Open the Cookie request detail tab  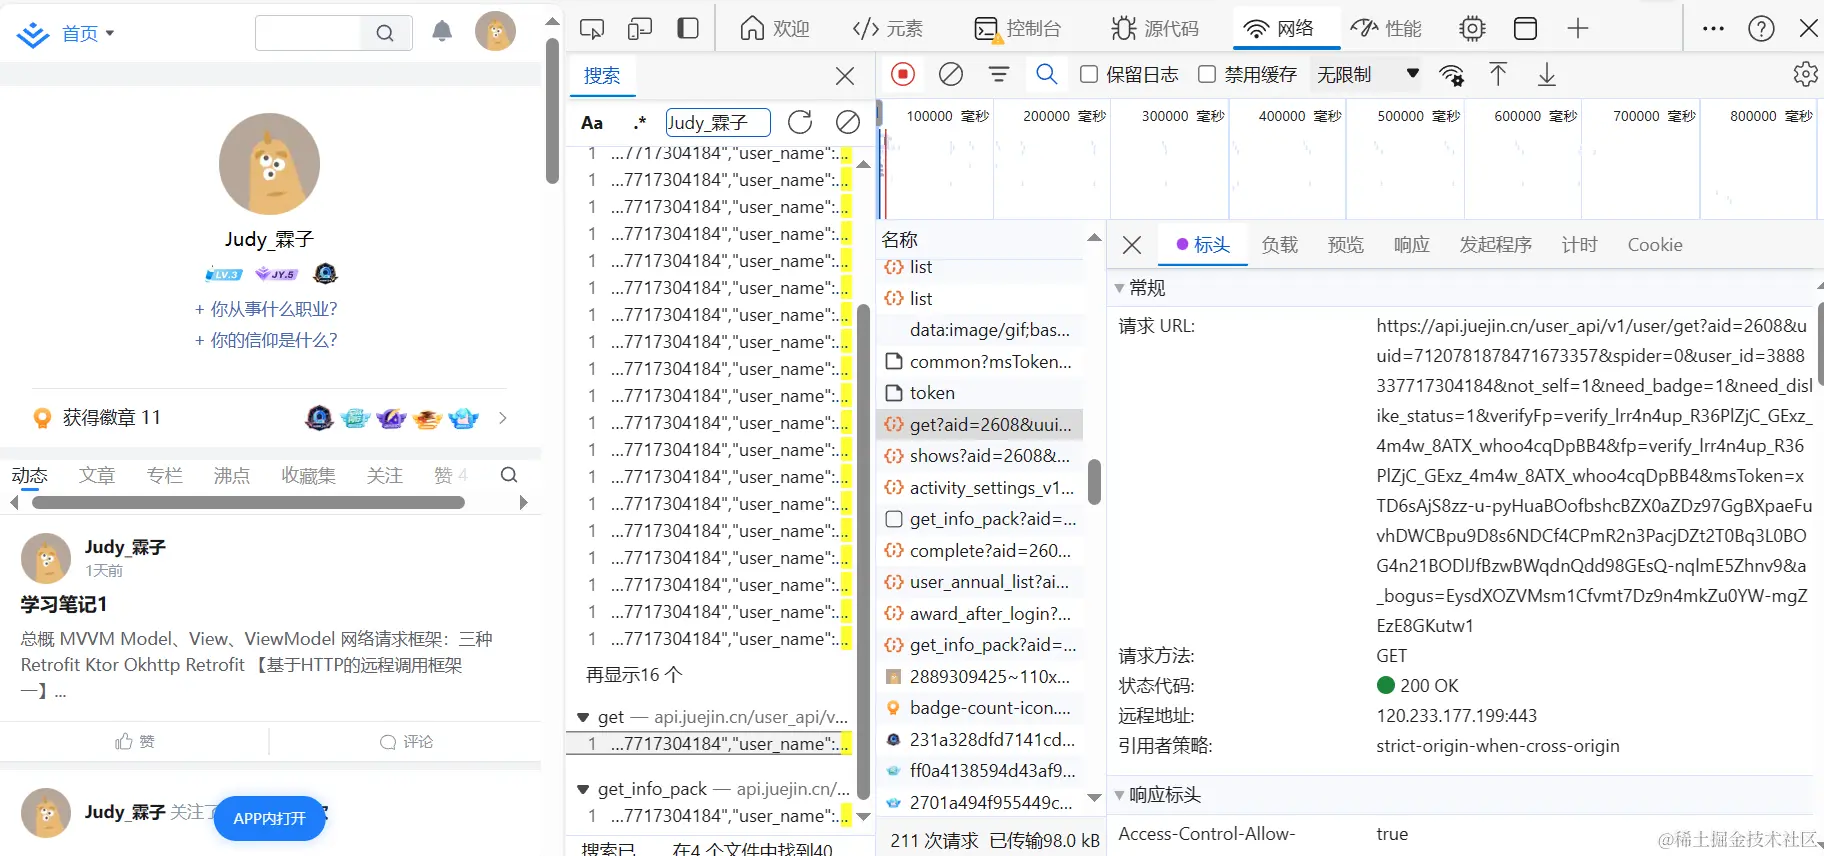coord(1655,245)
